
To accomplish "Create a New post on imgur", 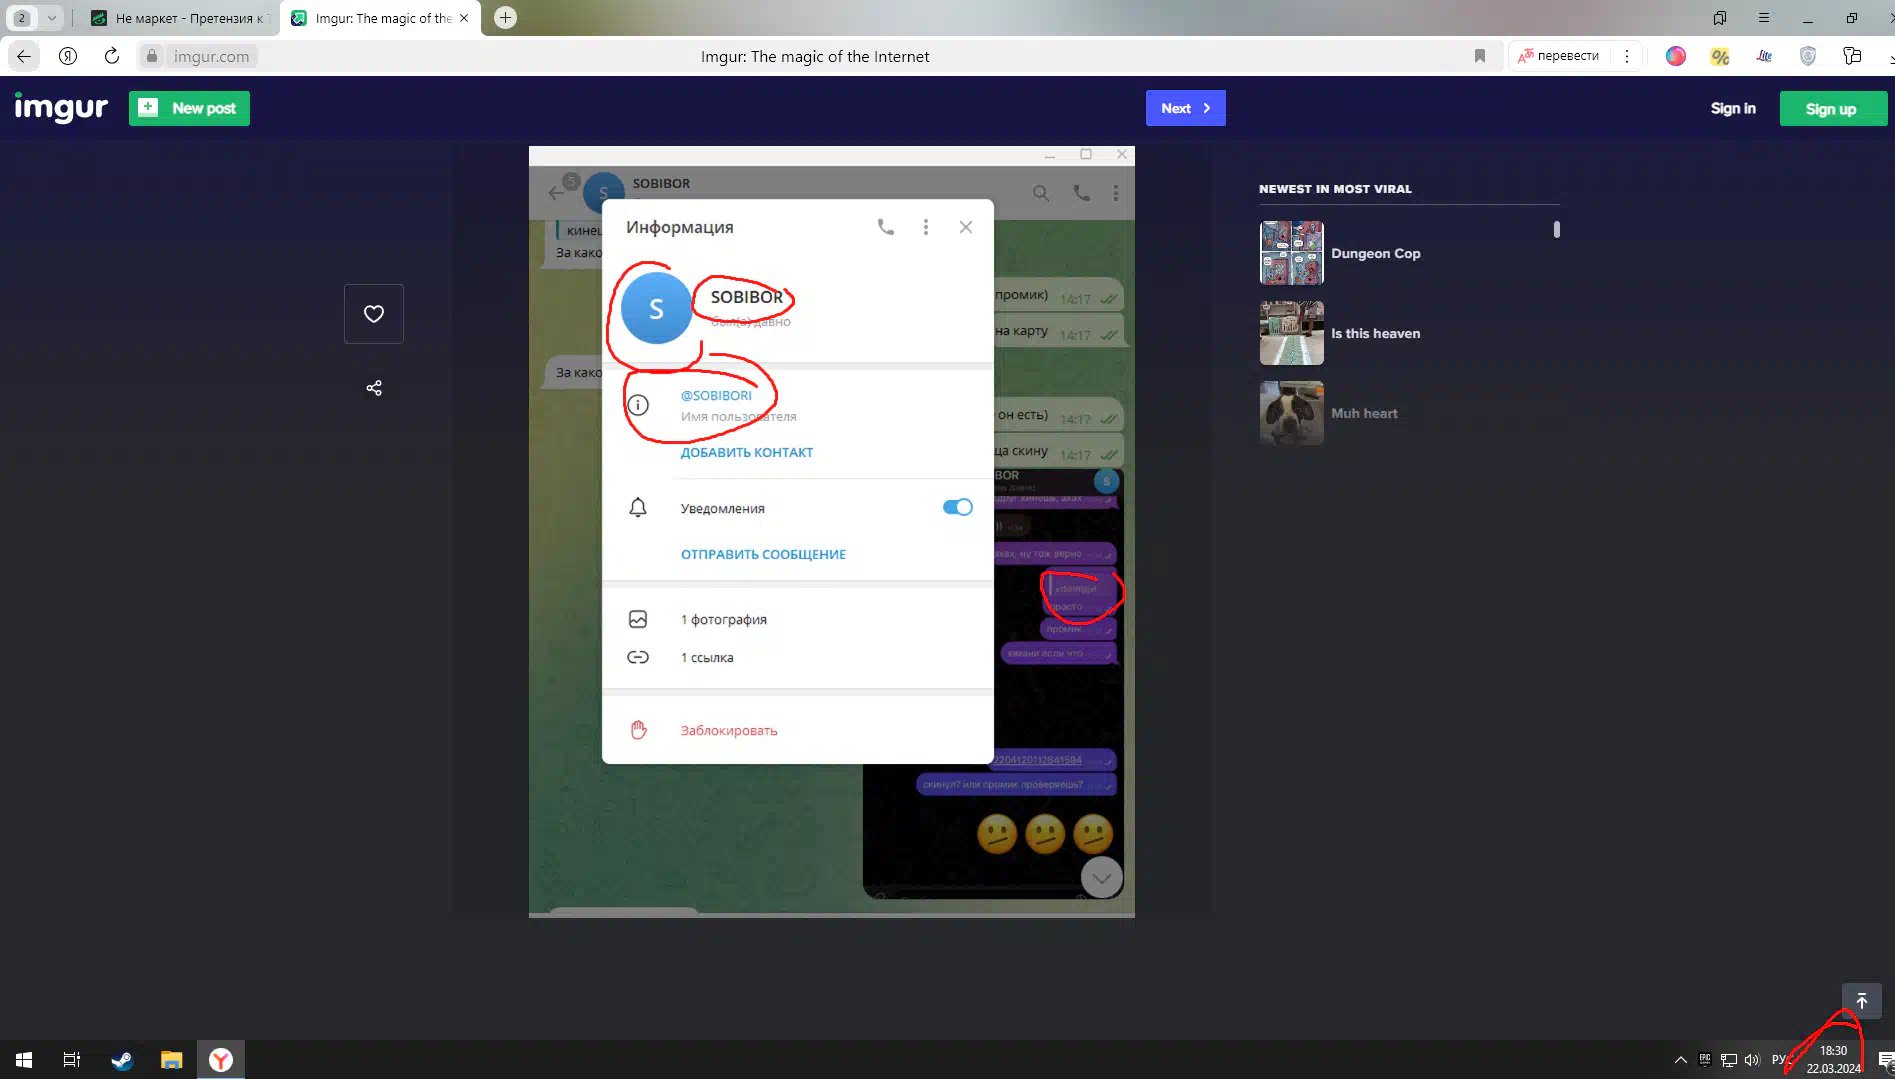I will (x=189, y=108).
